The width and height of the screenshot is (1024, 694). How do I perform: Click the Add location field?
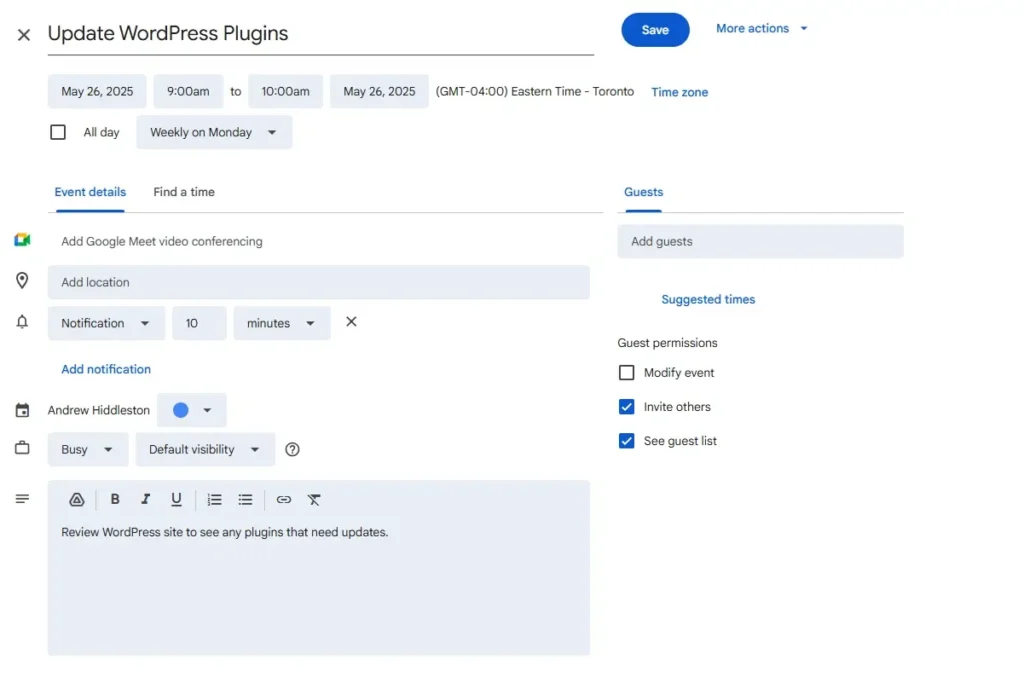319,282
